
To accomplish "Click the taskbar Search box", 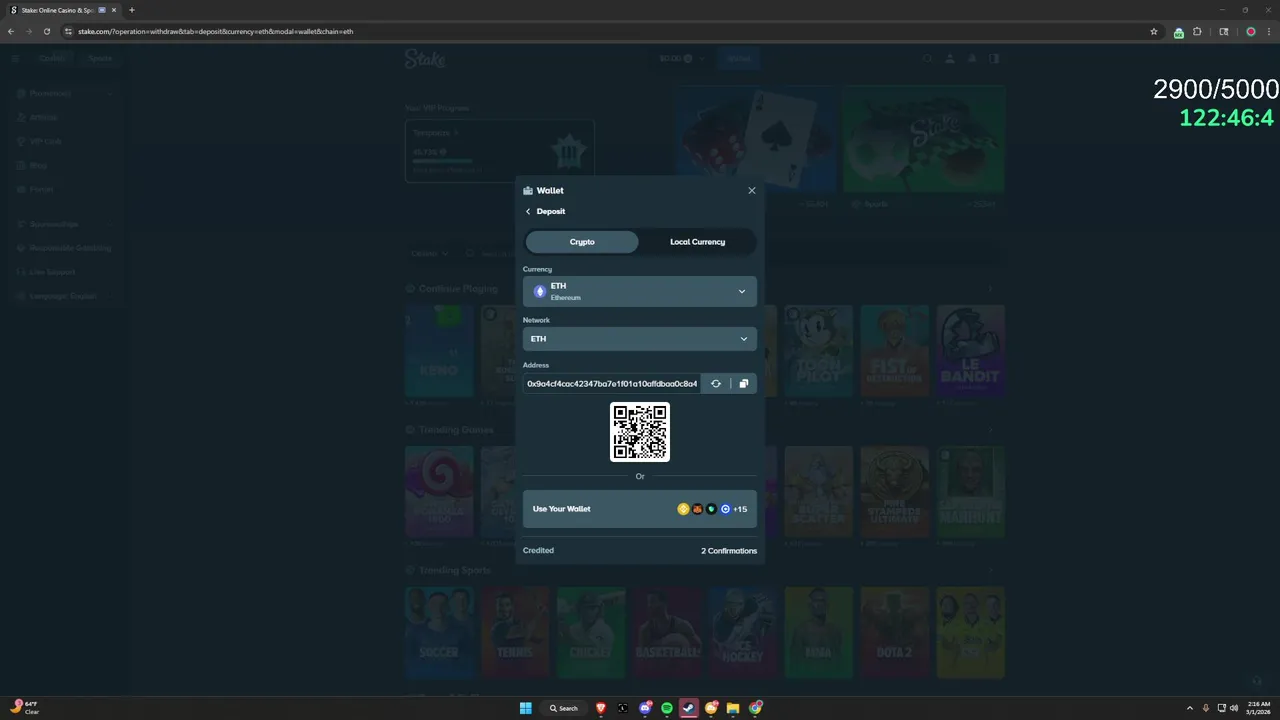I will pyautogui.click(x=563, y=708).
